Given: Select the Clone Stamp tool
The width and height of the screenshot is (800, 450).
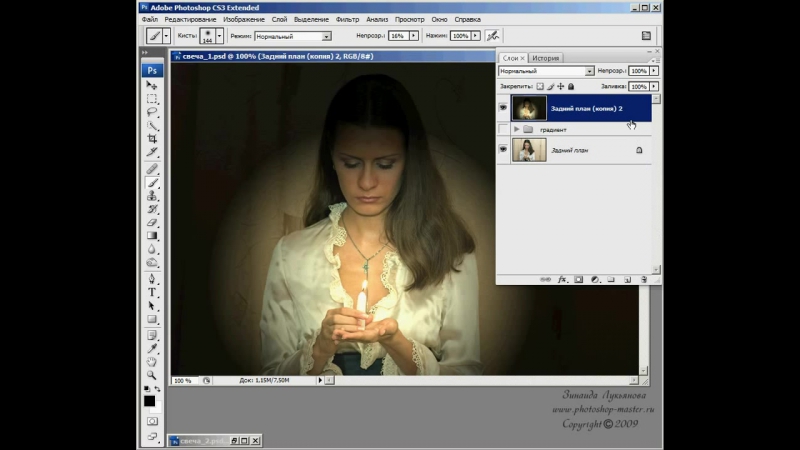Looking at the screenshot, I should [152, 196].
